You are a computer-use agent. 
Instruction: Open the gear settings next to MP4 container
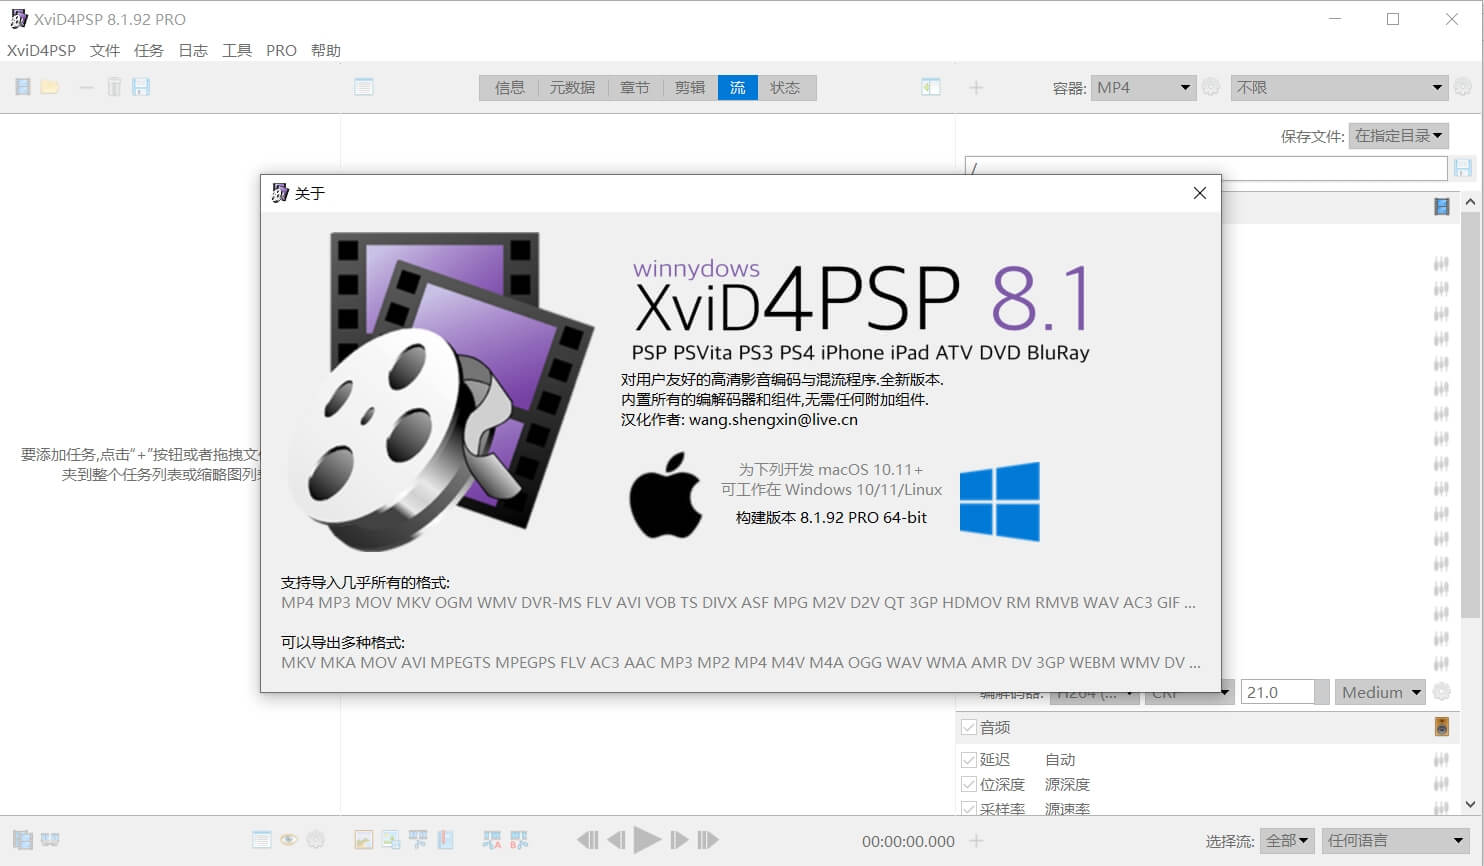tap(1211, 87)
